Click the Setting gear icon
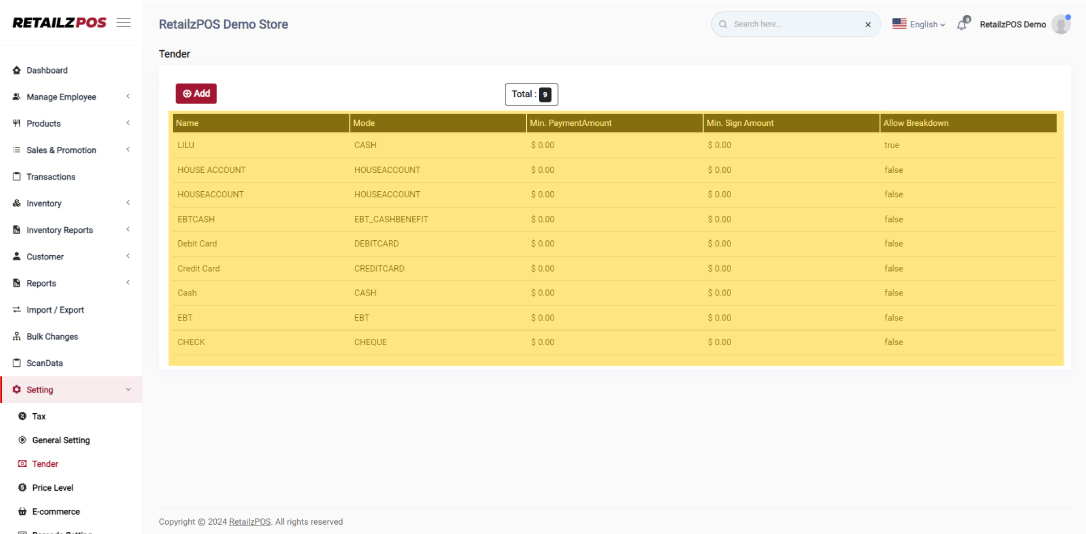 [16, 390]
